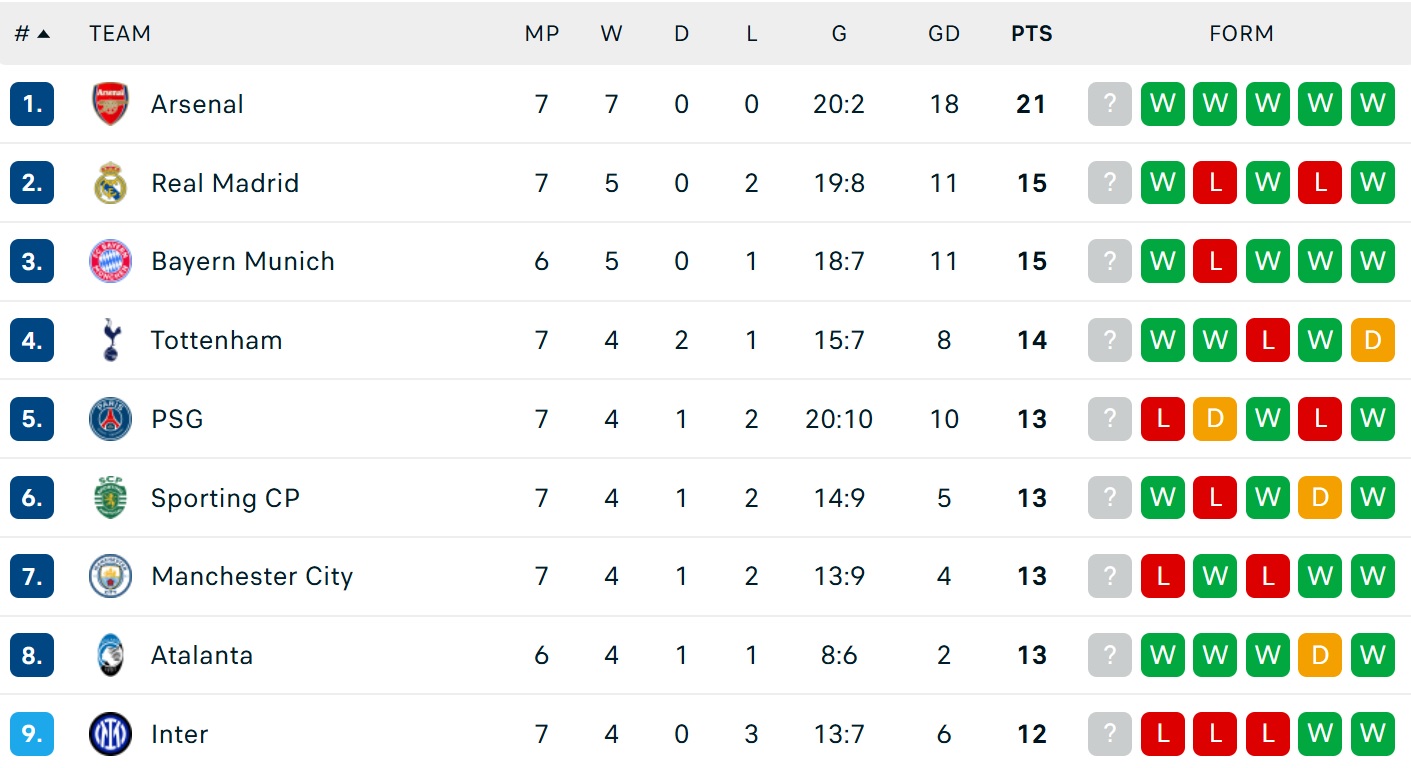Open the Manchester City team link

point(252,577)
